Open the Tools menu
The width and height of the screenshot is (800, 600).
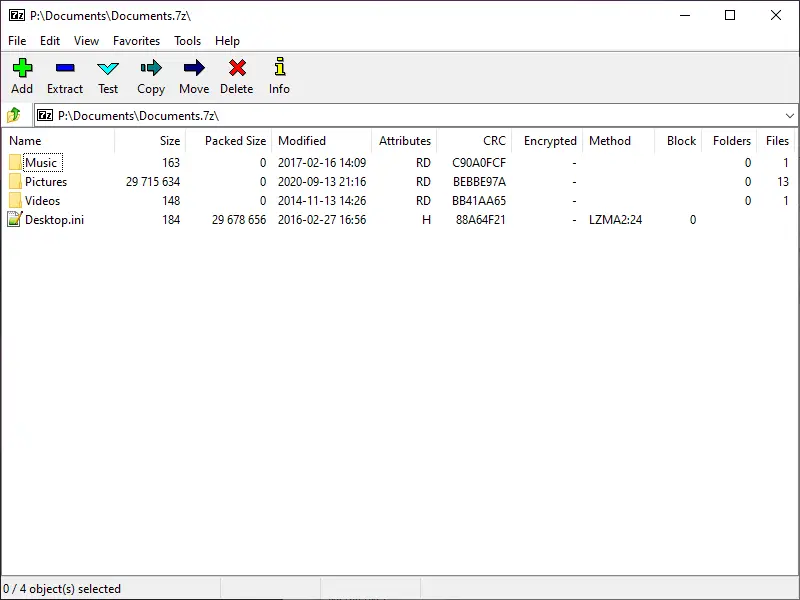coord(187,41)
